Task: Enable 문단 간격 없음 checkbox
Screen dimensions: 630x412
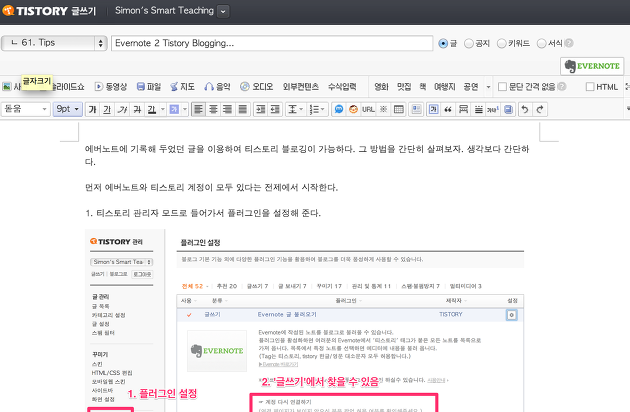Action: point(502,86)
